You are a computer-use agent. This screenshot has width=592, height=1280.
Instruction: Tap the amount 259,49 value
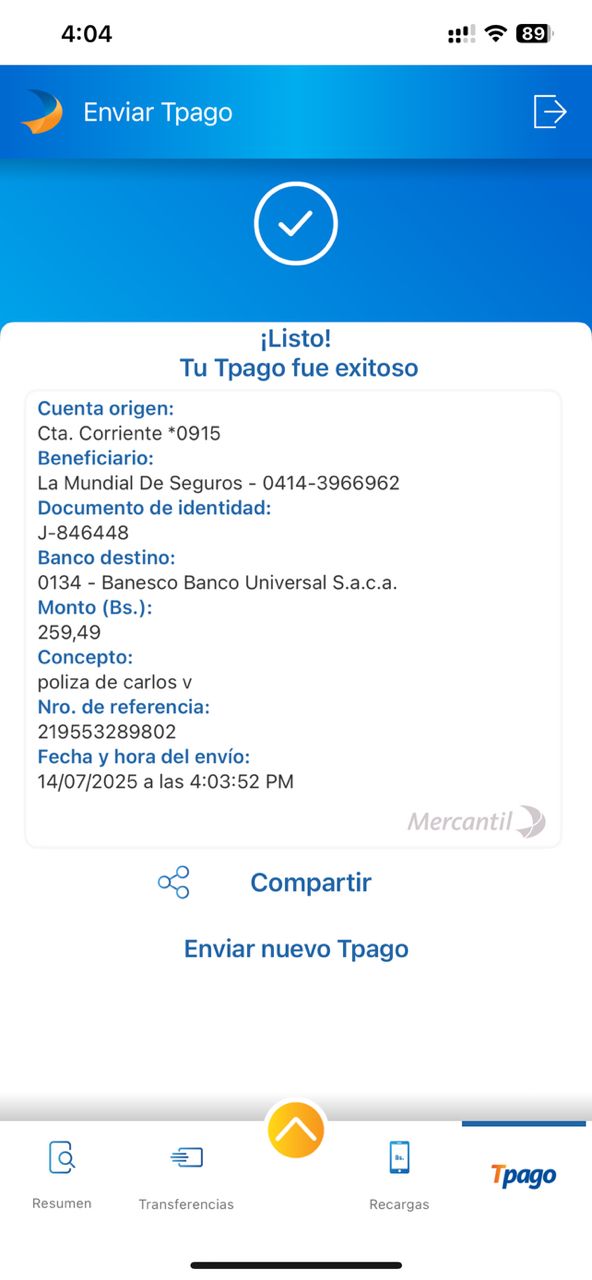pyautogui.click(x=69, y=633)
